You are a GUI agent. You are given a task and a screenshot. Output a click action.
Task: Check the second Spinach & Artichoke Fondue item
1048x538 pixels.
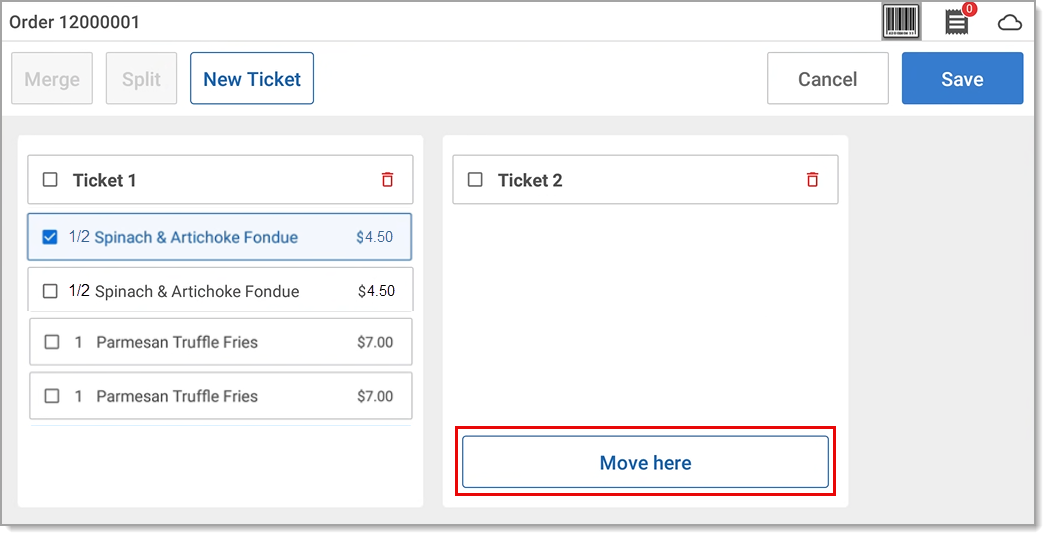50,292
